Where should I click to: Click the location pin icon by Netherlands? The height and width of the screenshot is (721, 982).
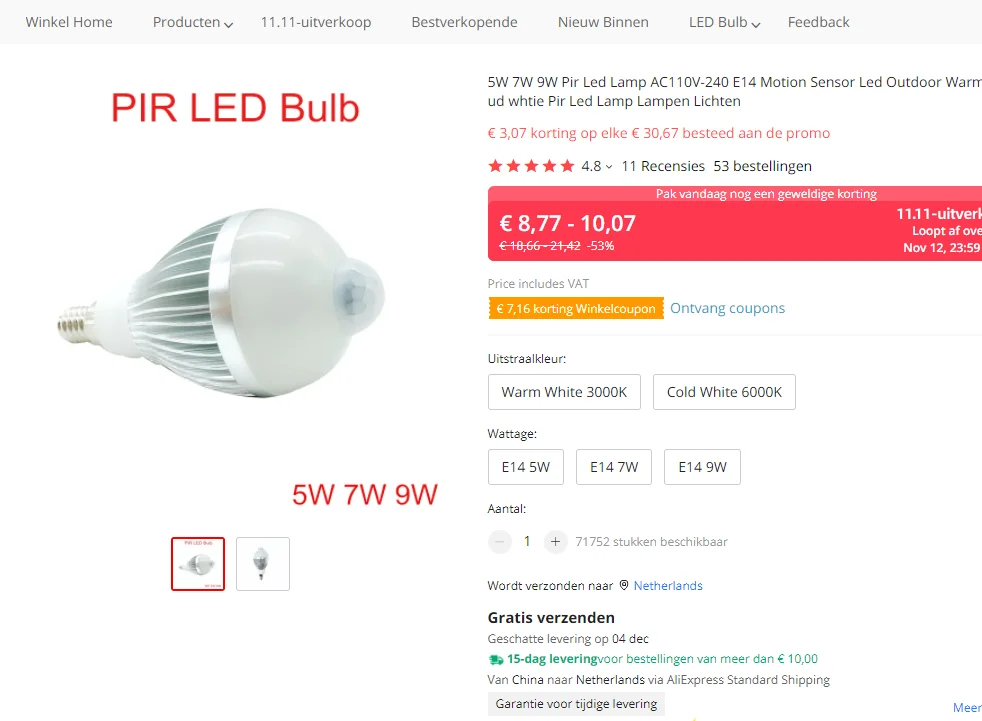point(624,585)
